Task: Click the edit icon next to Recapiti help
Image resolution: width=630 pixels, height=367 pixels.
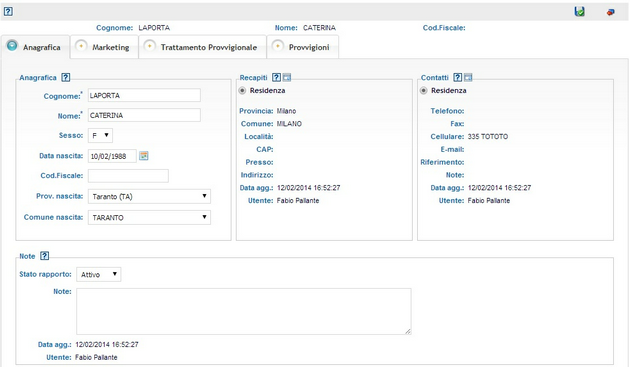Action: (x=287, y=77)
